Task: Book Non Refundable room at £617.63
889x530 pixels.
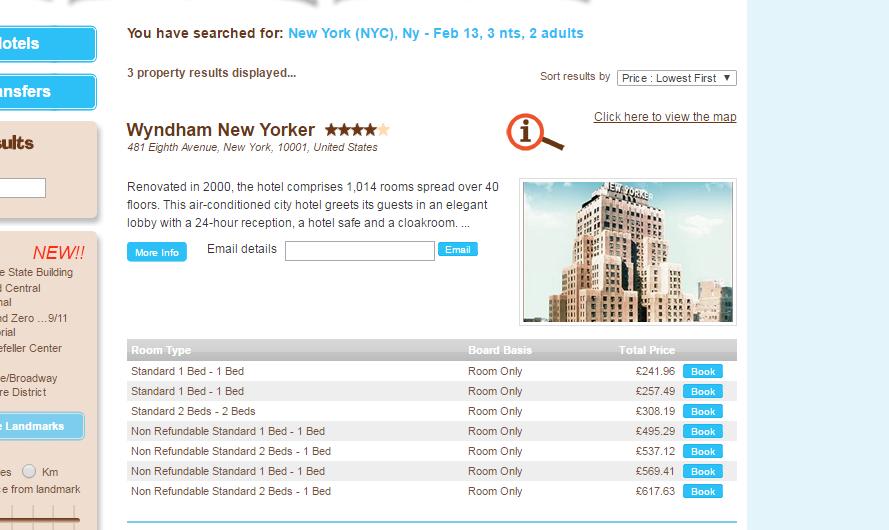Action: pyautogui.click(x=702, y=491)
